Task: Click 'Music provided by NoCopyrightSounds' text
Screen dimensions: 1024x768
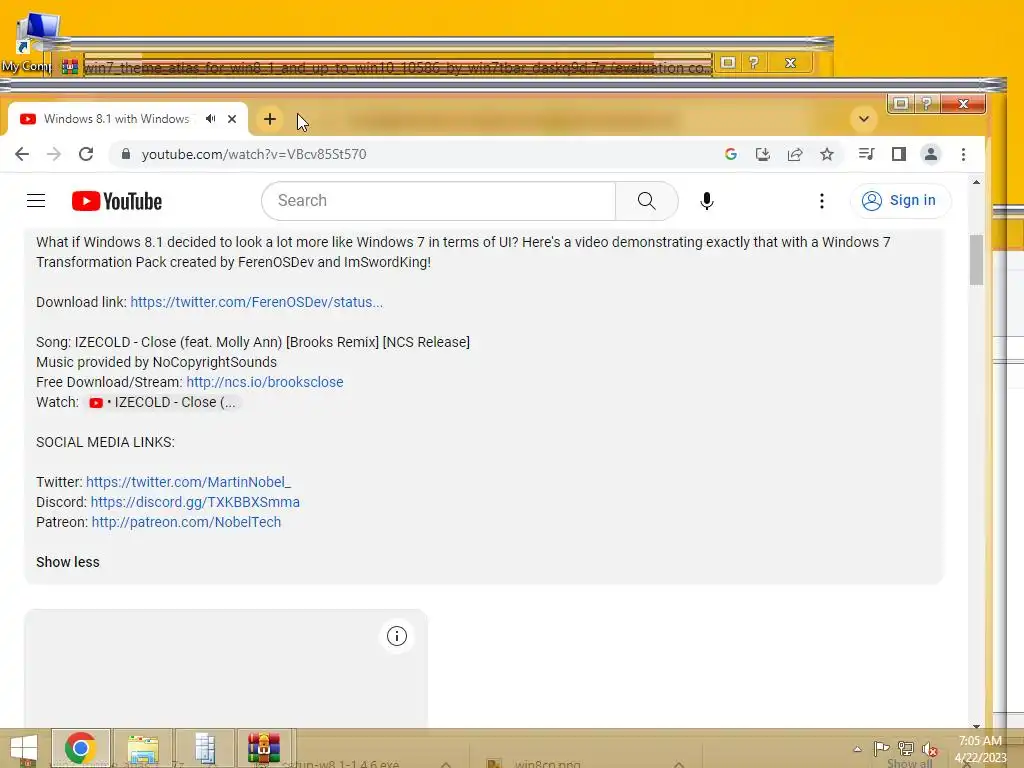Action: [156, 362]
